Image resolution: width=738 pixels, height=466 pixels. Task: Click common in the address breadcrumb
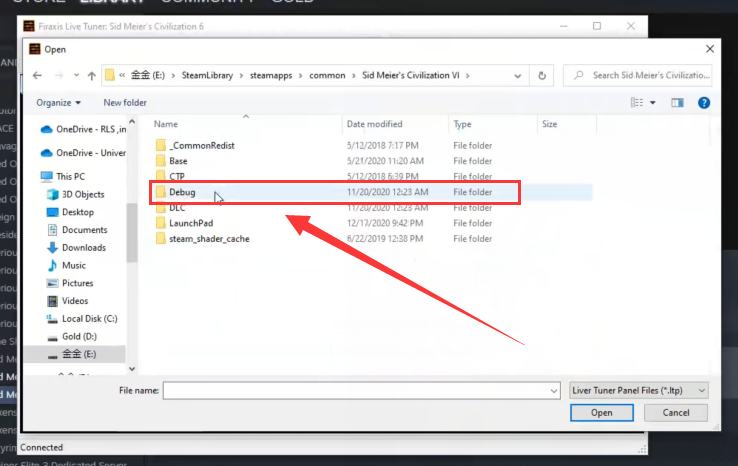point(327,75)
